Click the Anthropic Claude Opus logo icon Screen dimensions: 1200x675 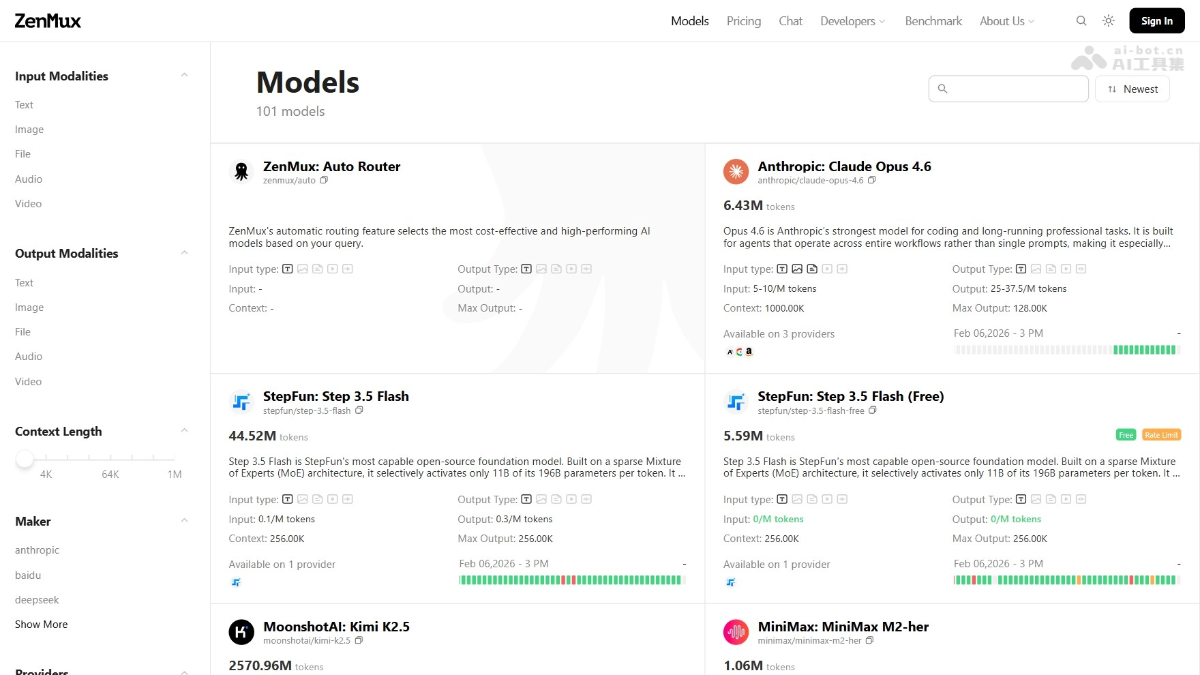coord(736,172)
